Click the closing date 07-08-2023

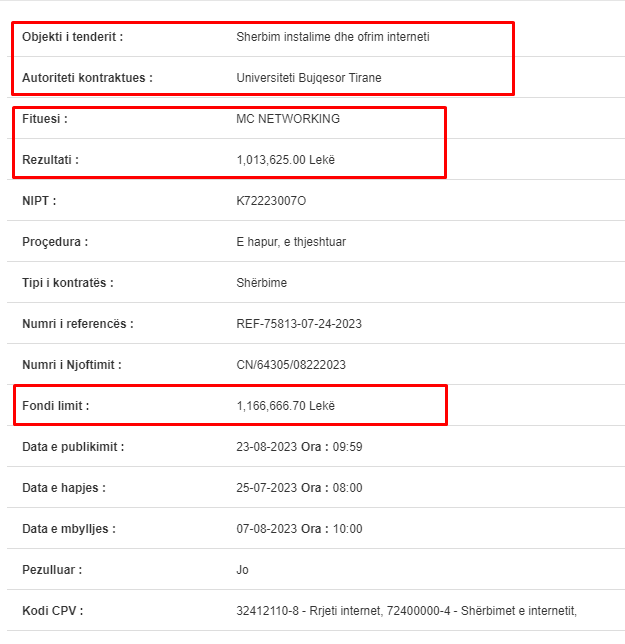pos(267,529)
